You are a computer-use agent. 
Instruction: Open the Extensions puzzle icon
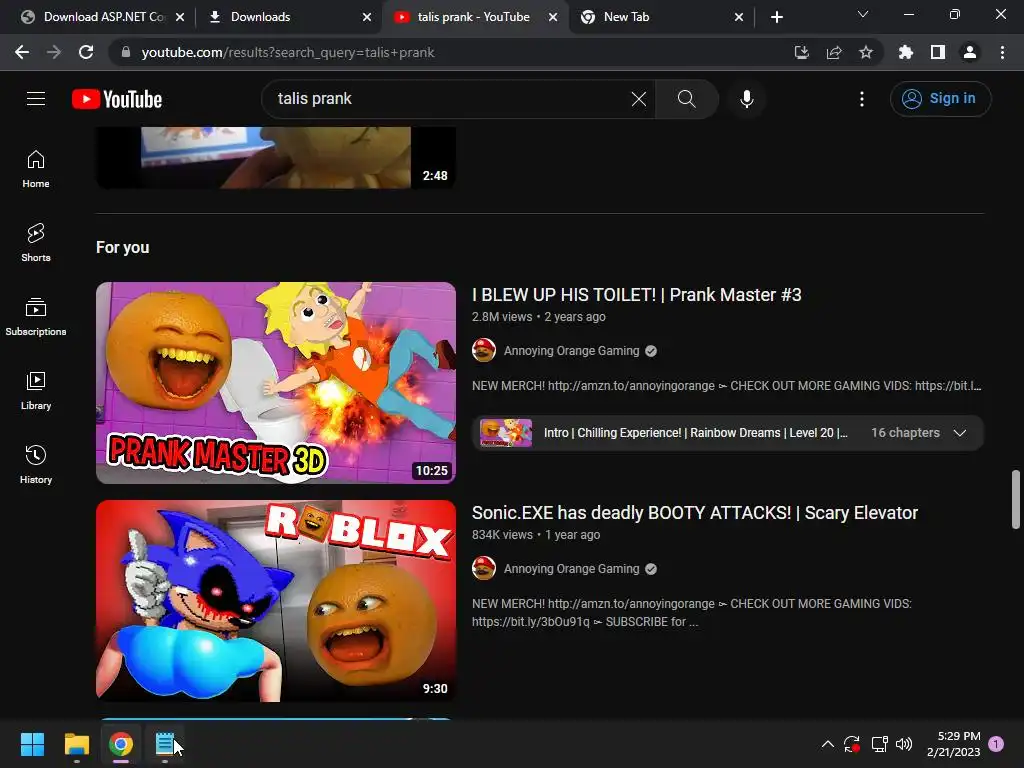tap(906, 52)
